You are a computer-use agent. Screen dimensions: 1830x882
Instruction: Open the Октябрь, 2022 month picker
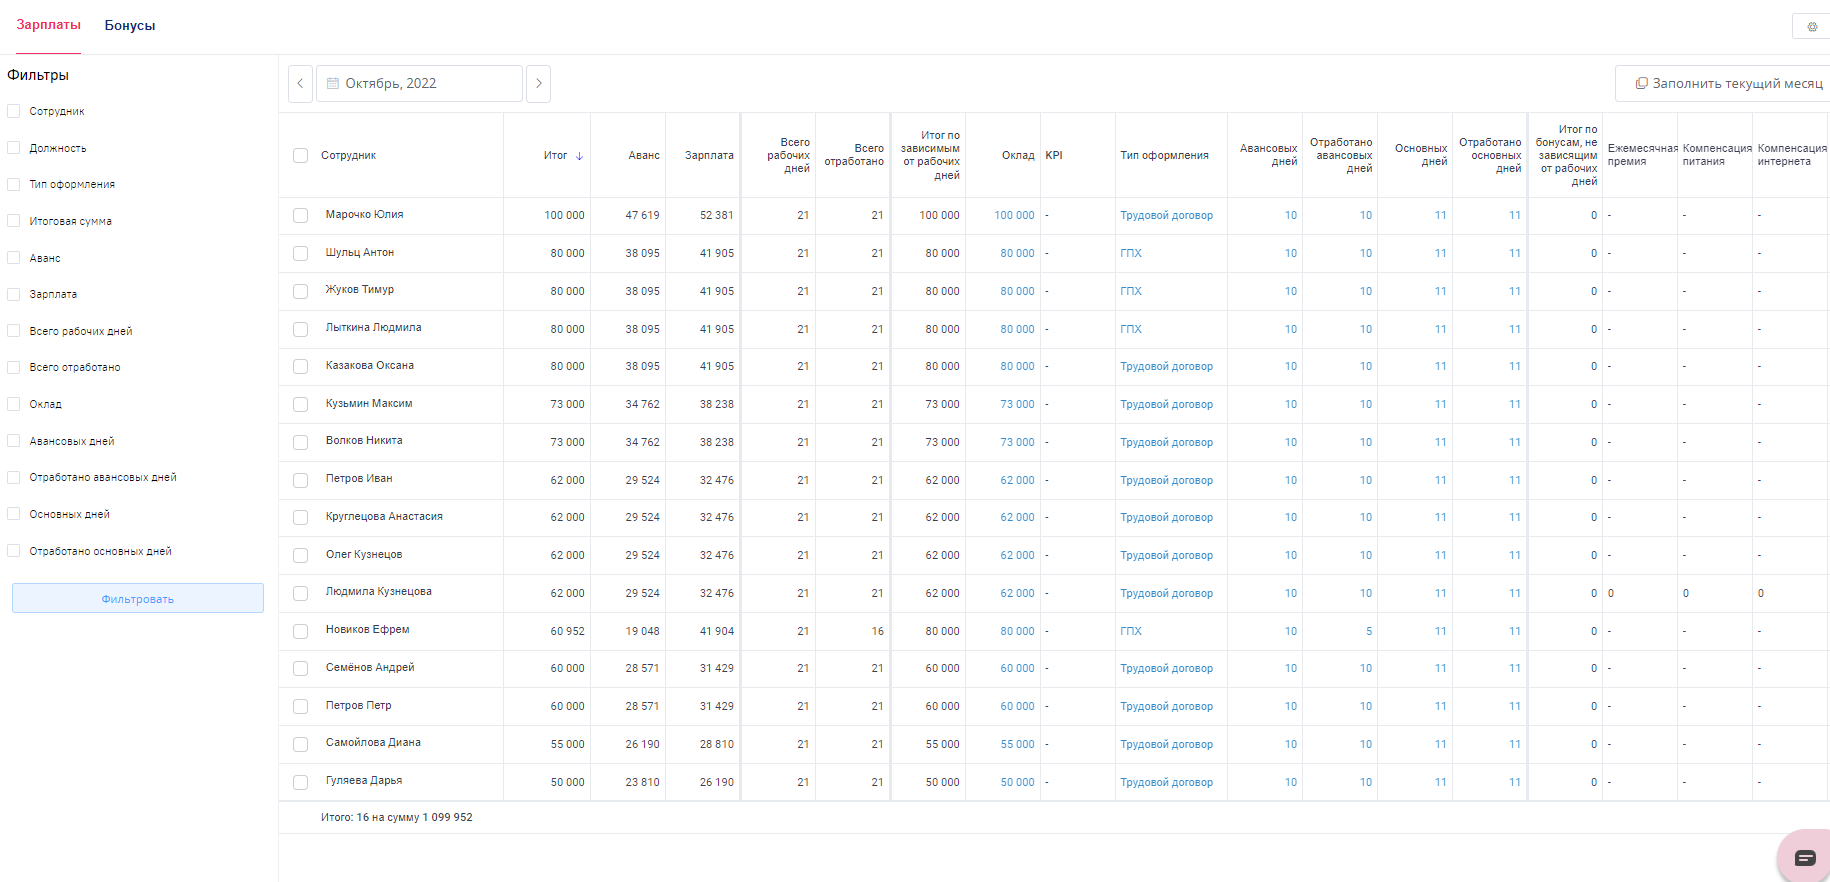pos(420,84)
